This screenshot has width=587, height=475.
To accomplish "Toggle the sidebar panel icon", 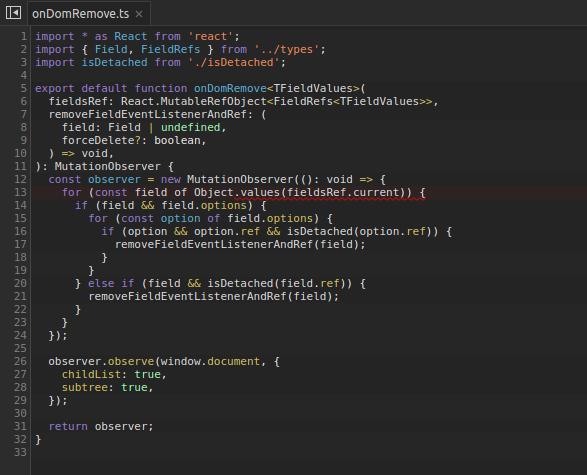I will [x=13, y=13].
